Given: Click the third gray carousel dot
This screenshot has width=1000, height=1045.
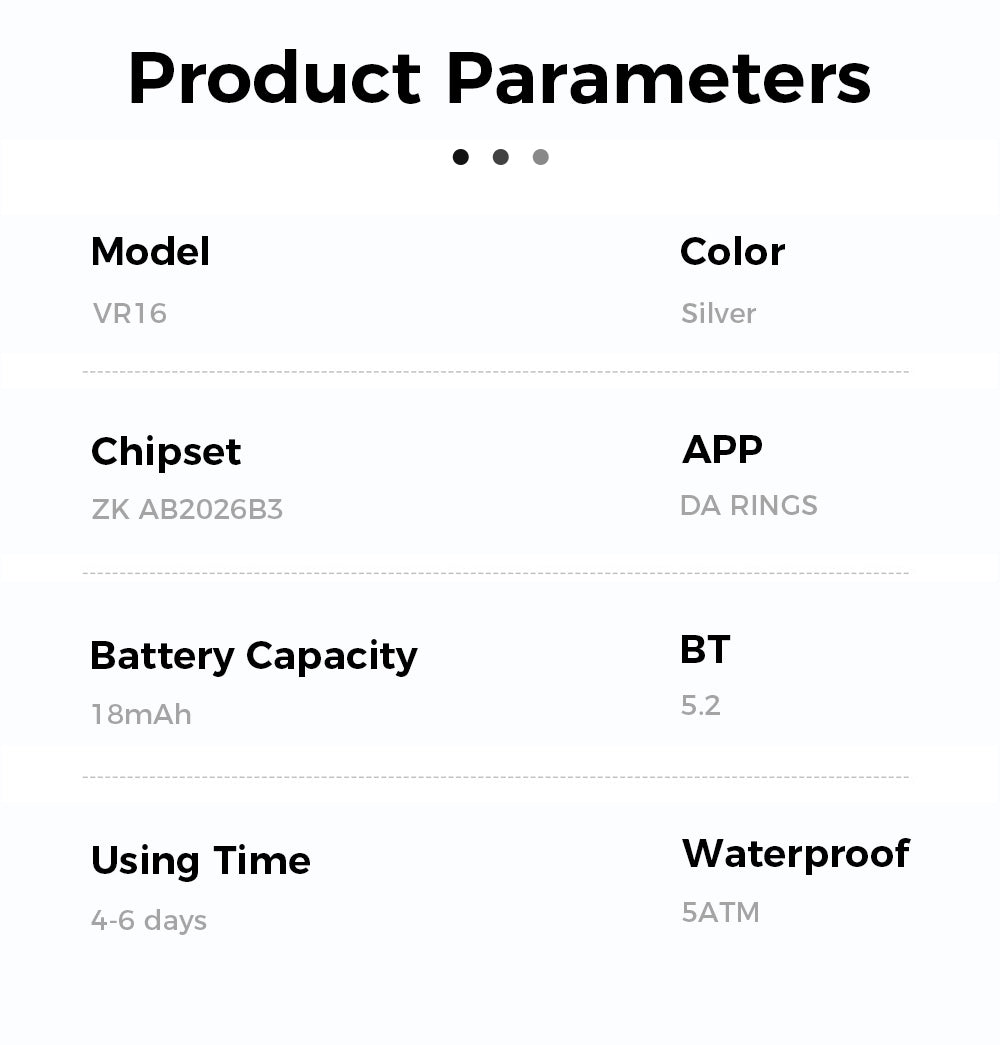Looking at the screenshot, I should click(541, 157).
